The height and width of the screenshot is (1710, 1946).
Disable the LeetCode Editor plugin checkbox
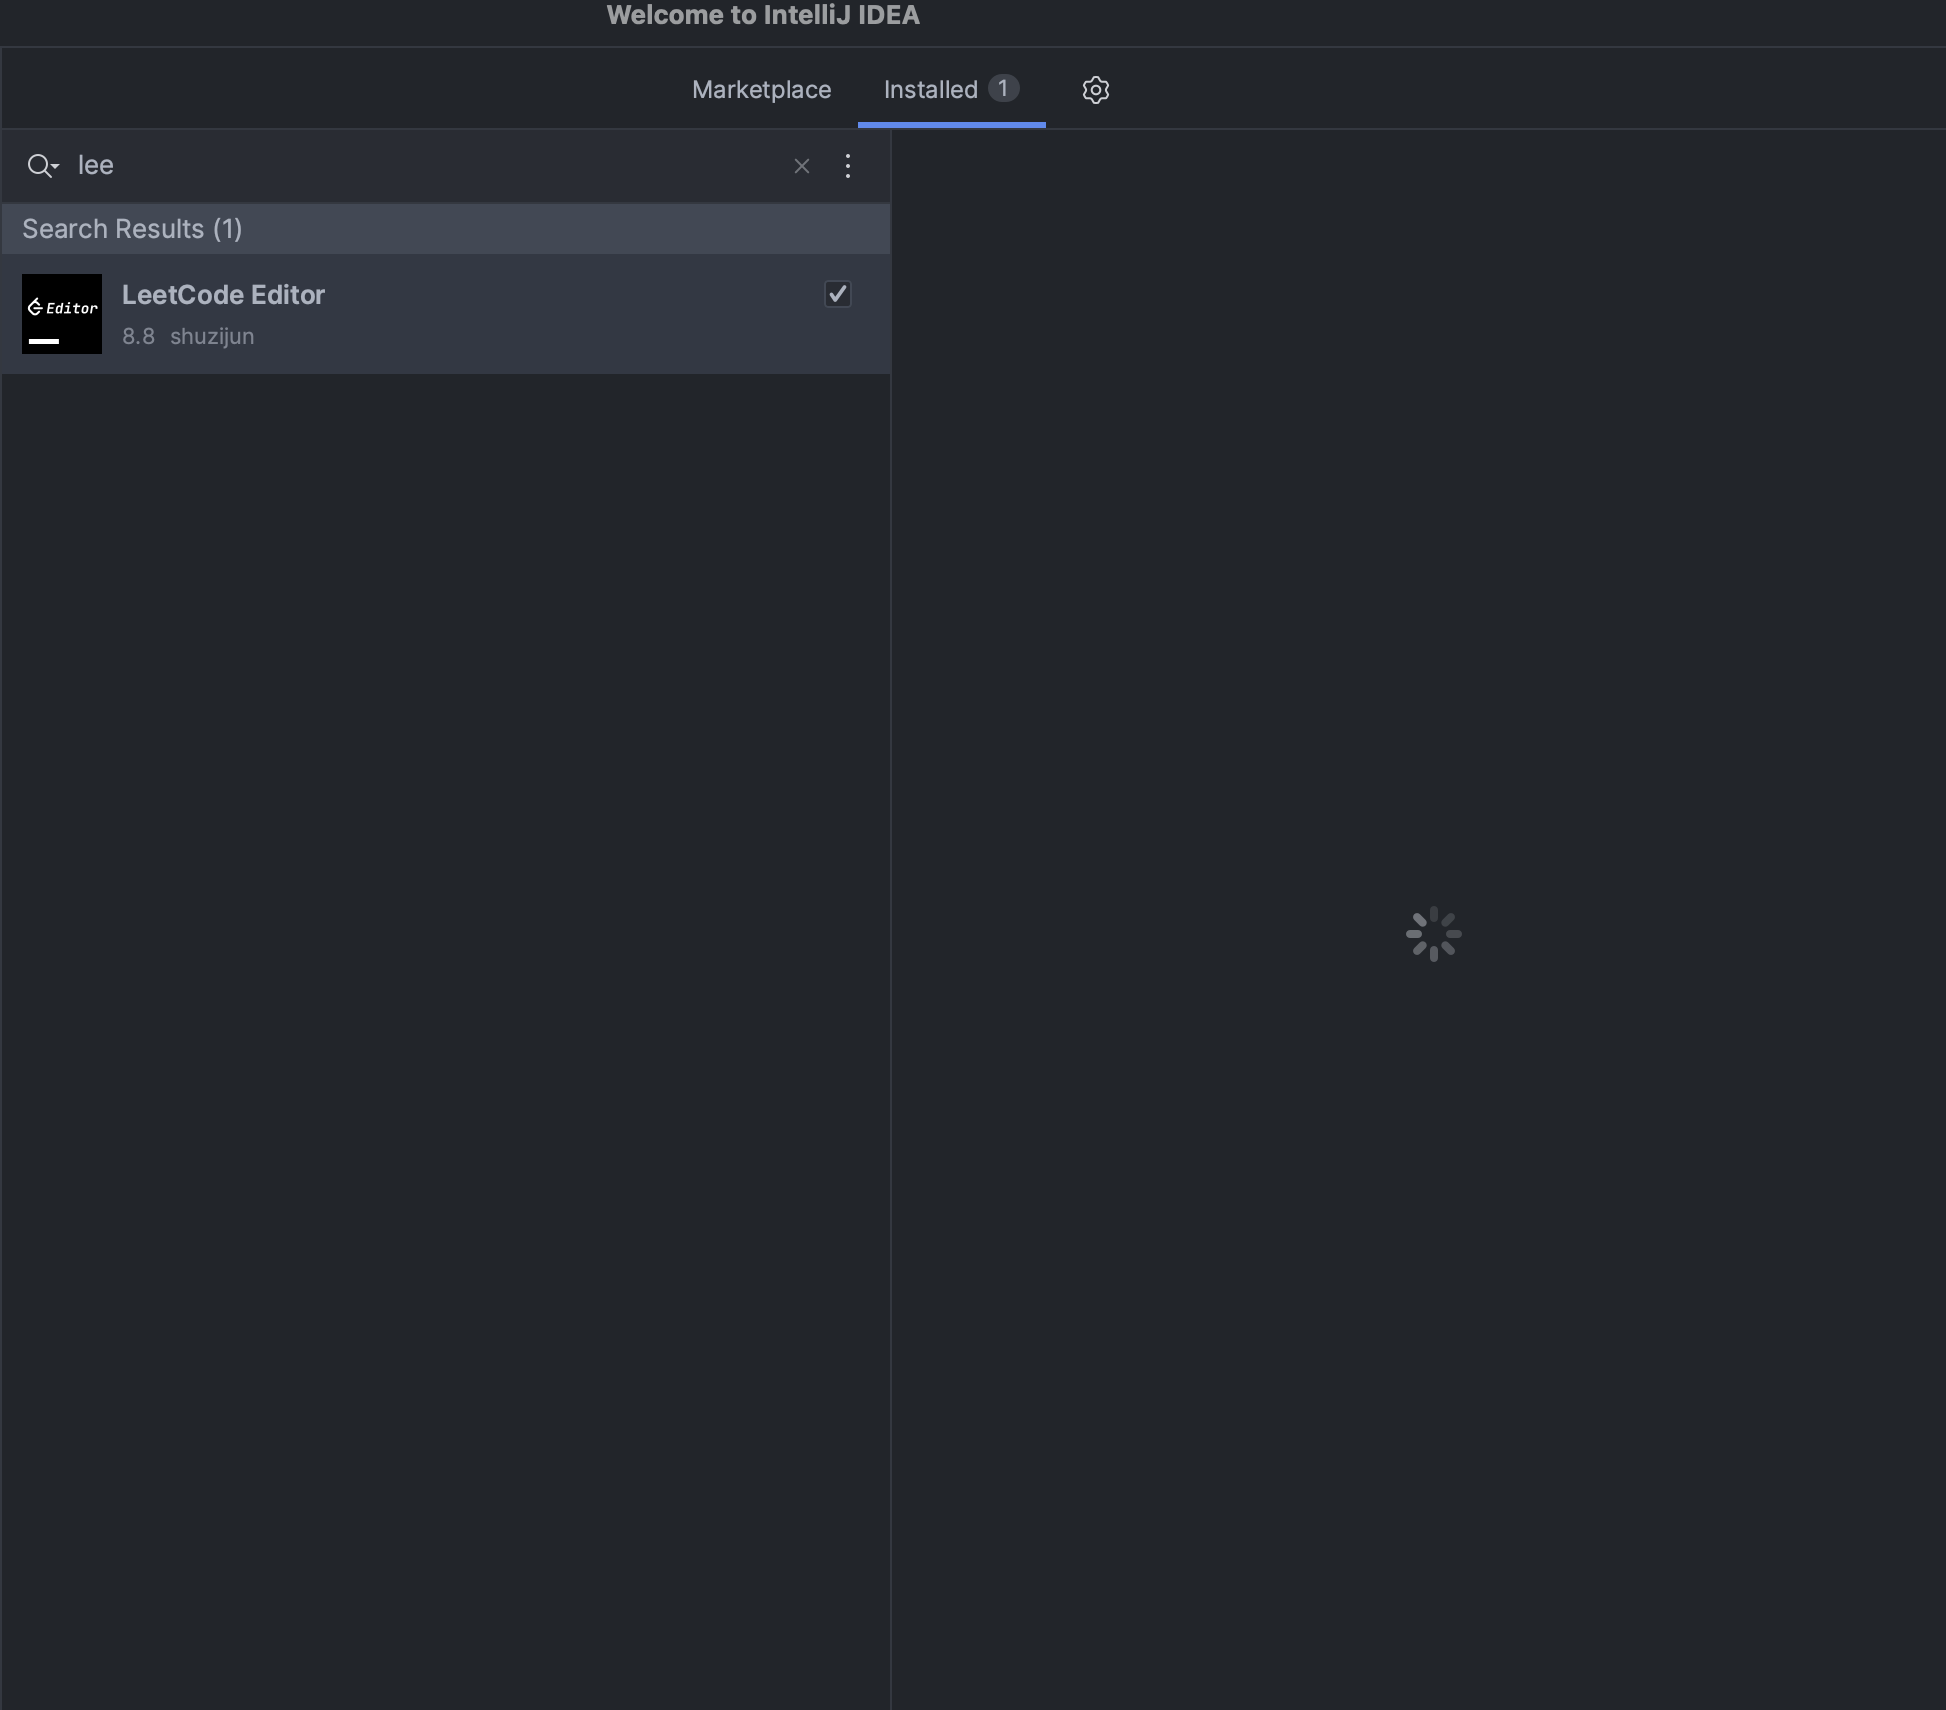[x=837, y=294]
